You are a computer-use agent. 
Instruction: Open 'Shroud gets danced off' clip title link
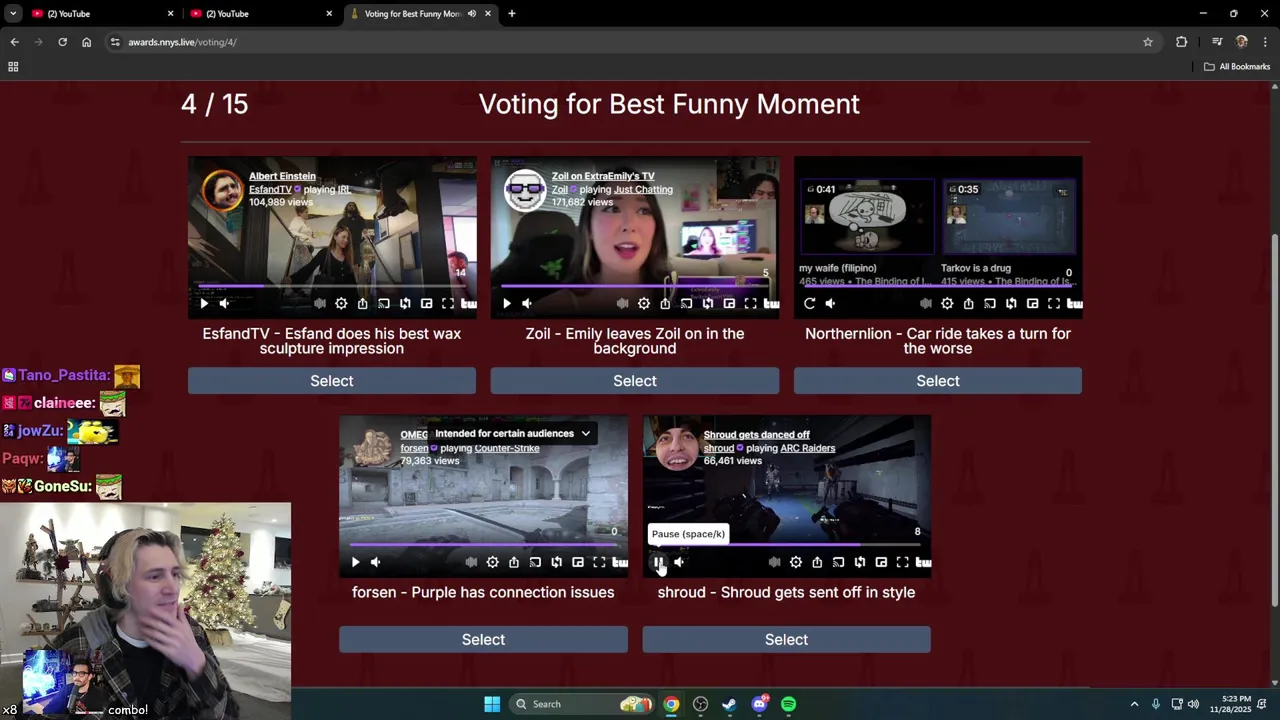(x=756, y=435)
